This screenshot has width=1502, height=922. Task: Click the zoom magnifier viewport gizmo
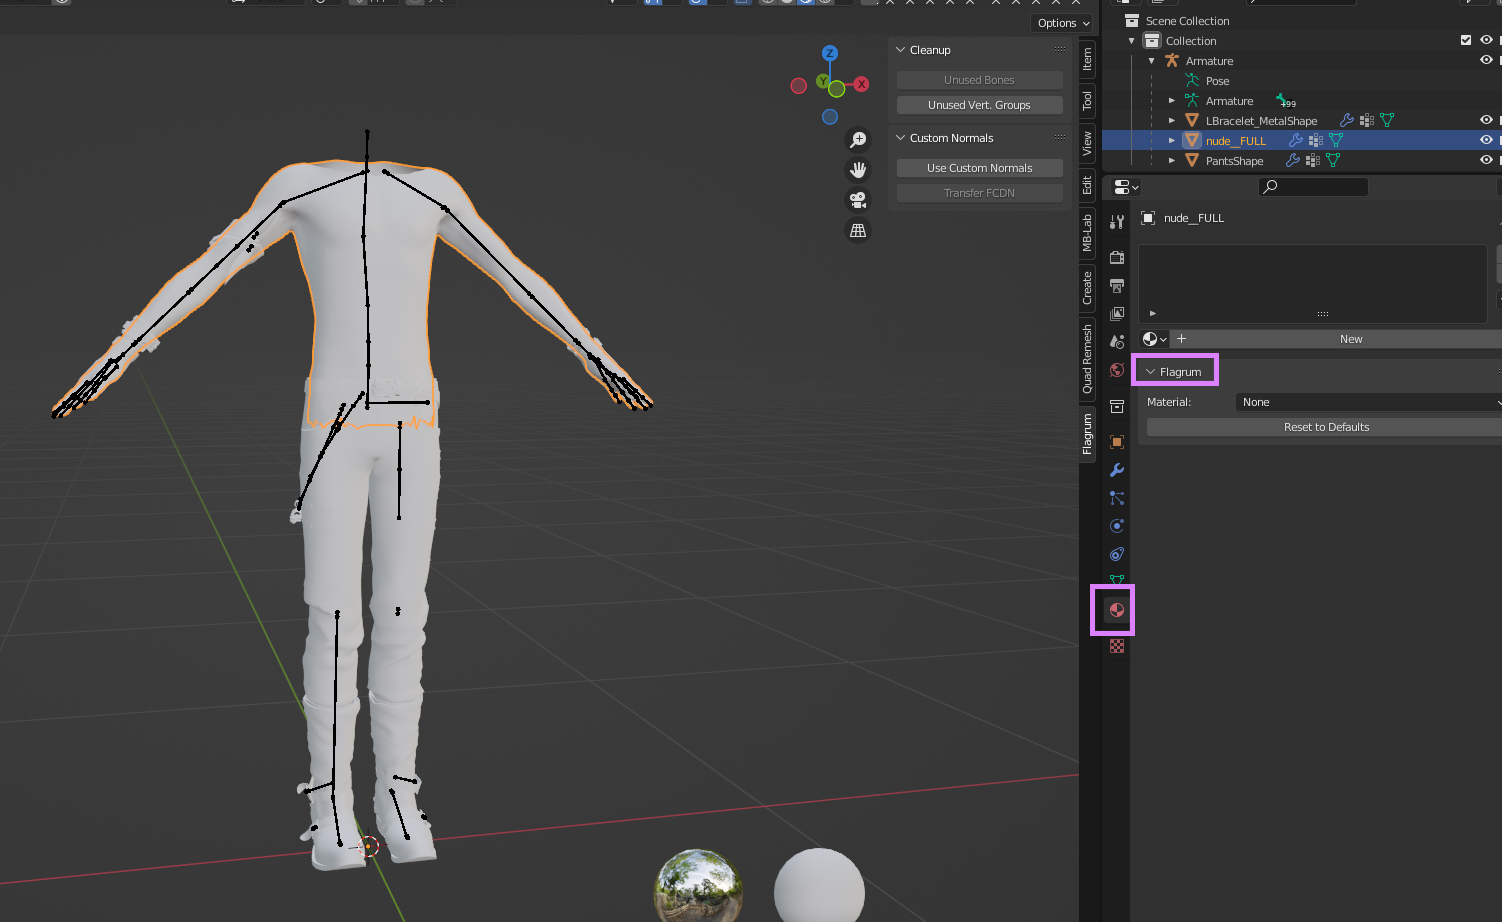[858, 140]
